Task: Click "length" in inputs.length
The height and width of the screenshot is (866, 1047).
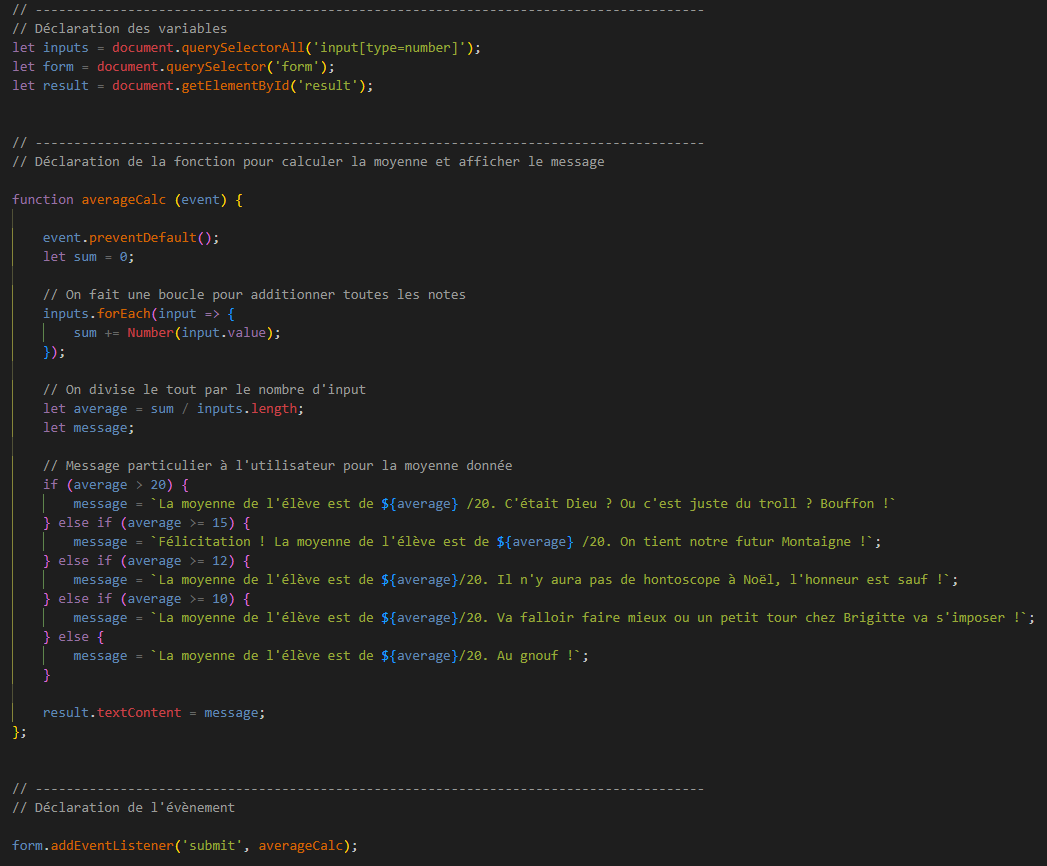Action: (x=274, y=409)
